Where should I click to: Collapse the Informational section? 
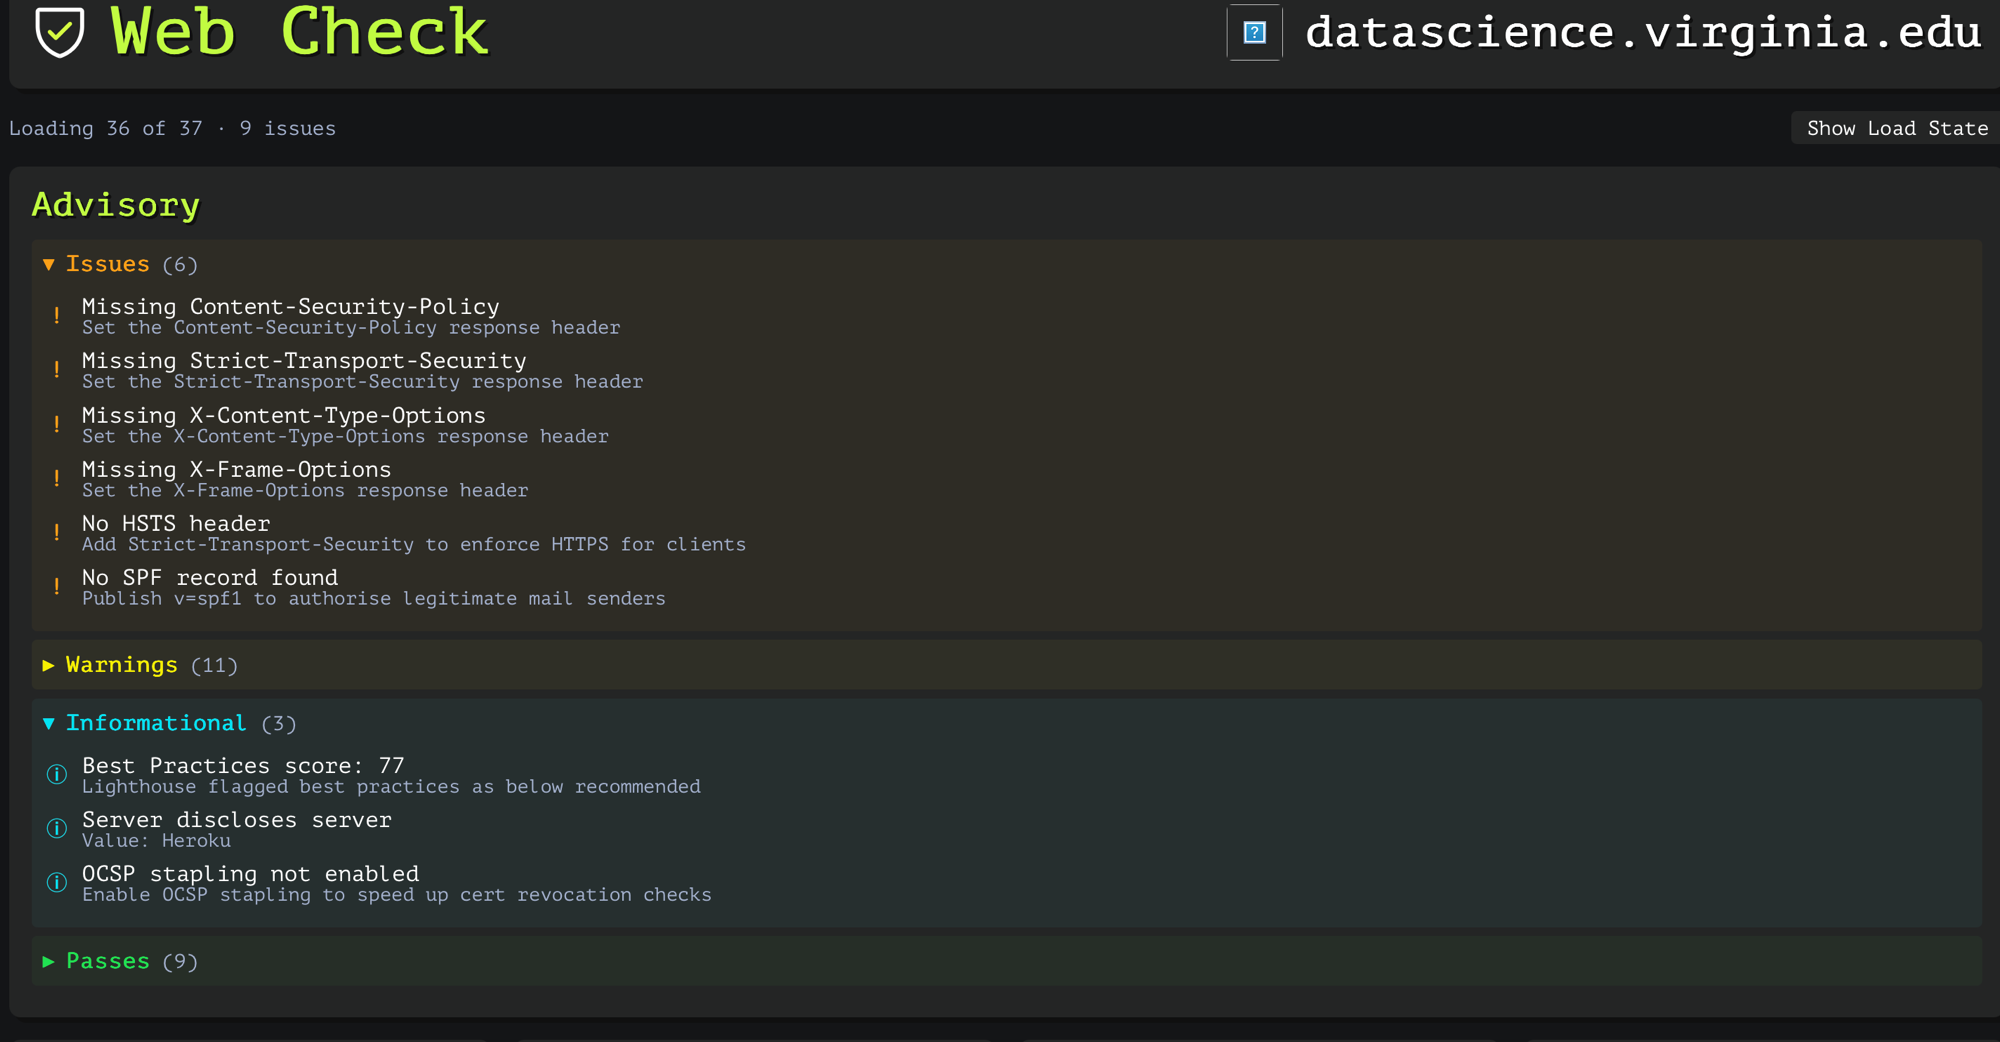tap(169, 723)
